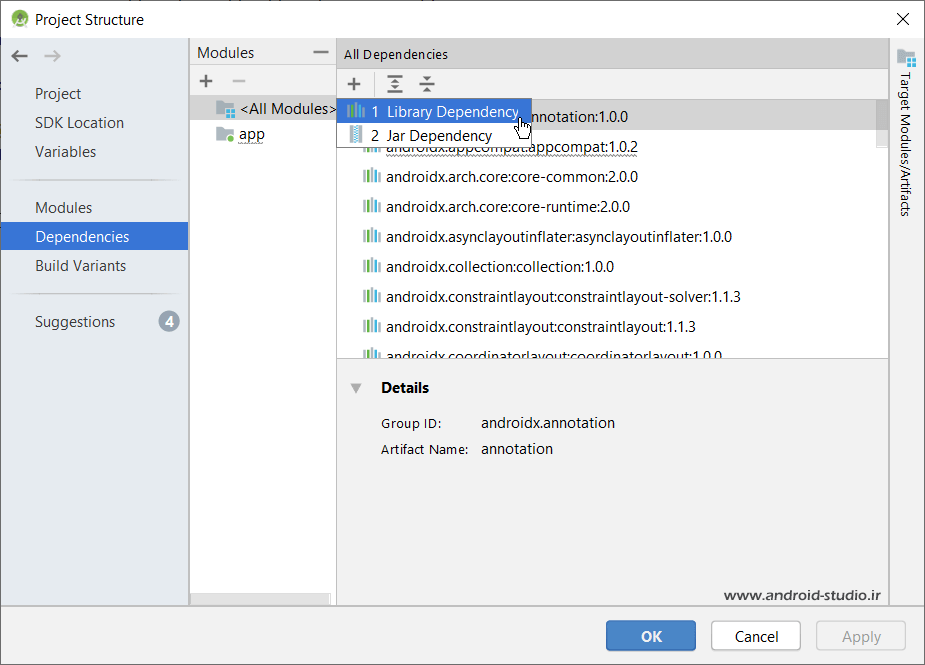Close the Project Structure dialog
This screenshot has height=665, width=925.
click(x=903, y=19)
